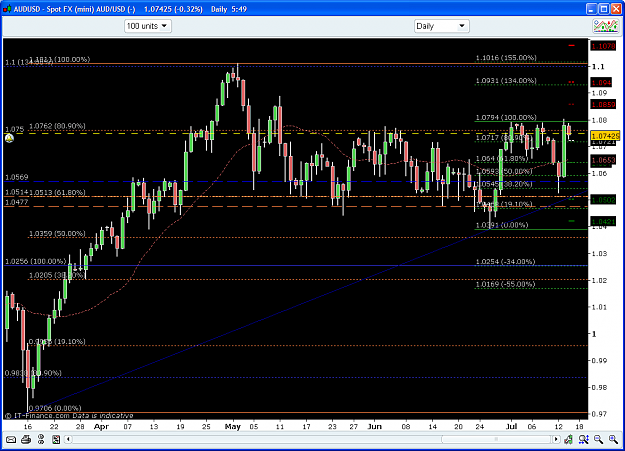Click the green and red chart tool icon
This screenshot has height=451, width=625.
click(569, 439)
